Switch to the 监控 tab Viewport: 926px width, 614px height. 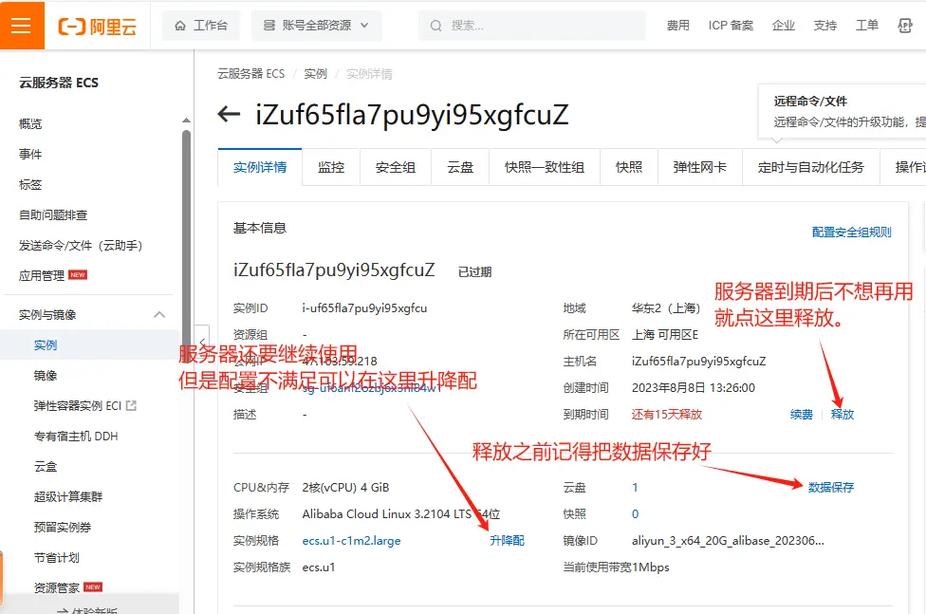coord(331,167)
